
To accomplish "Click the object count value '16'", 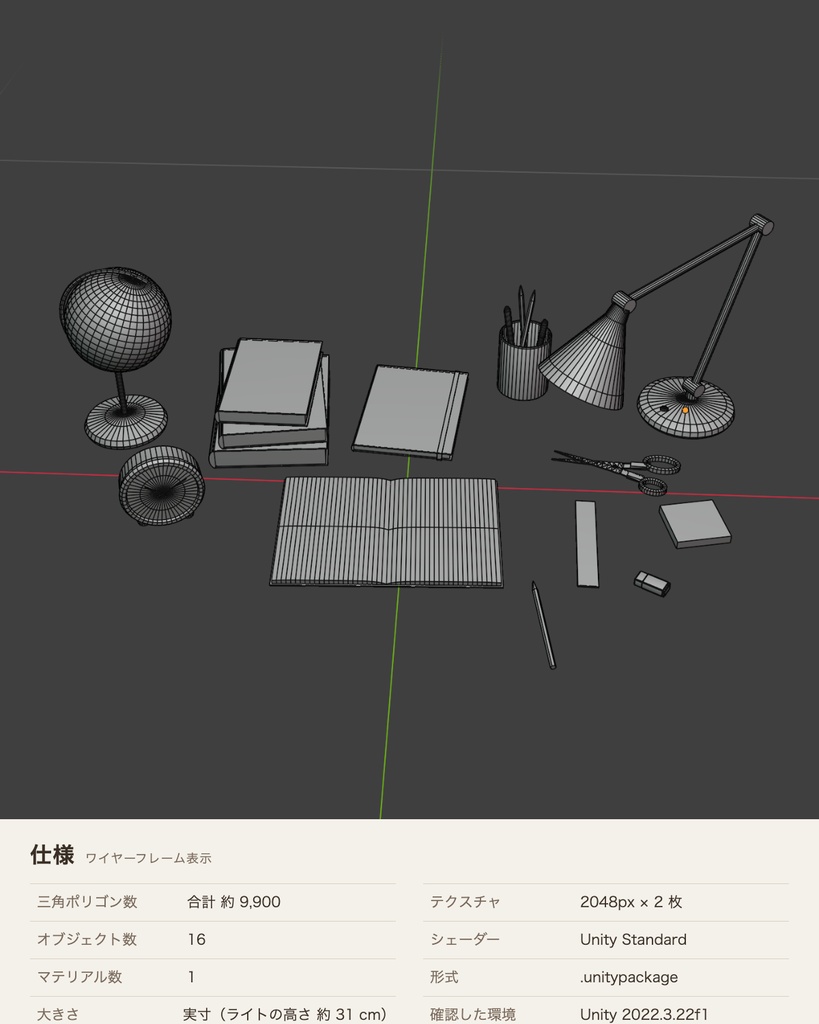I will click(x=197, y=939).
